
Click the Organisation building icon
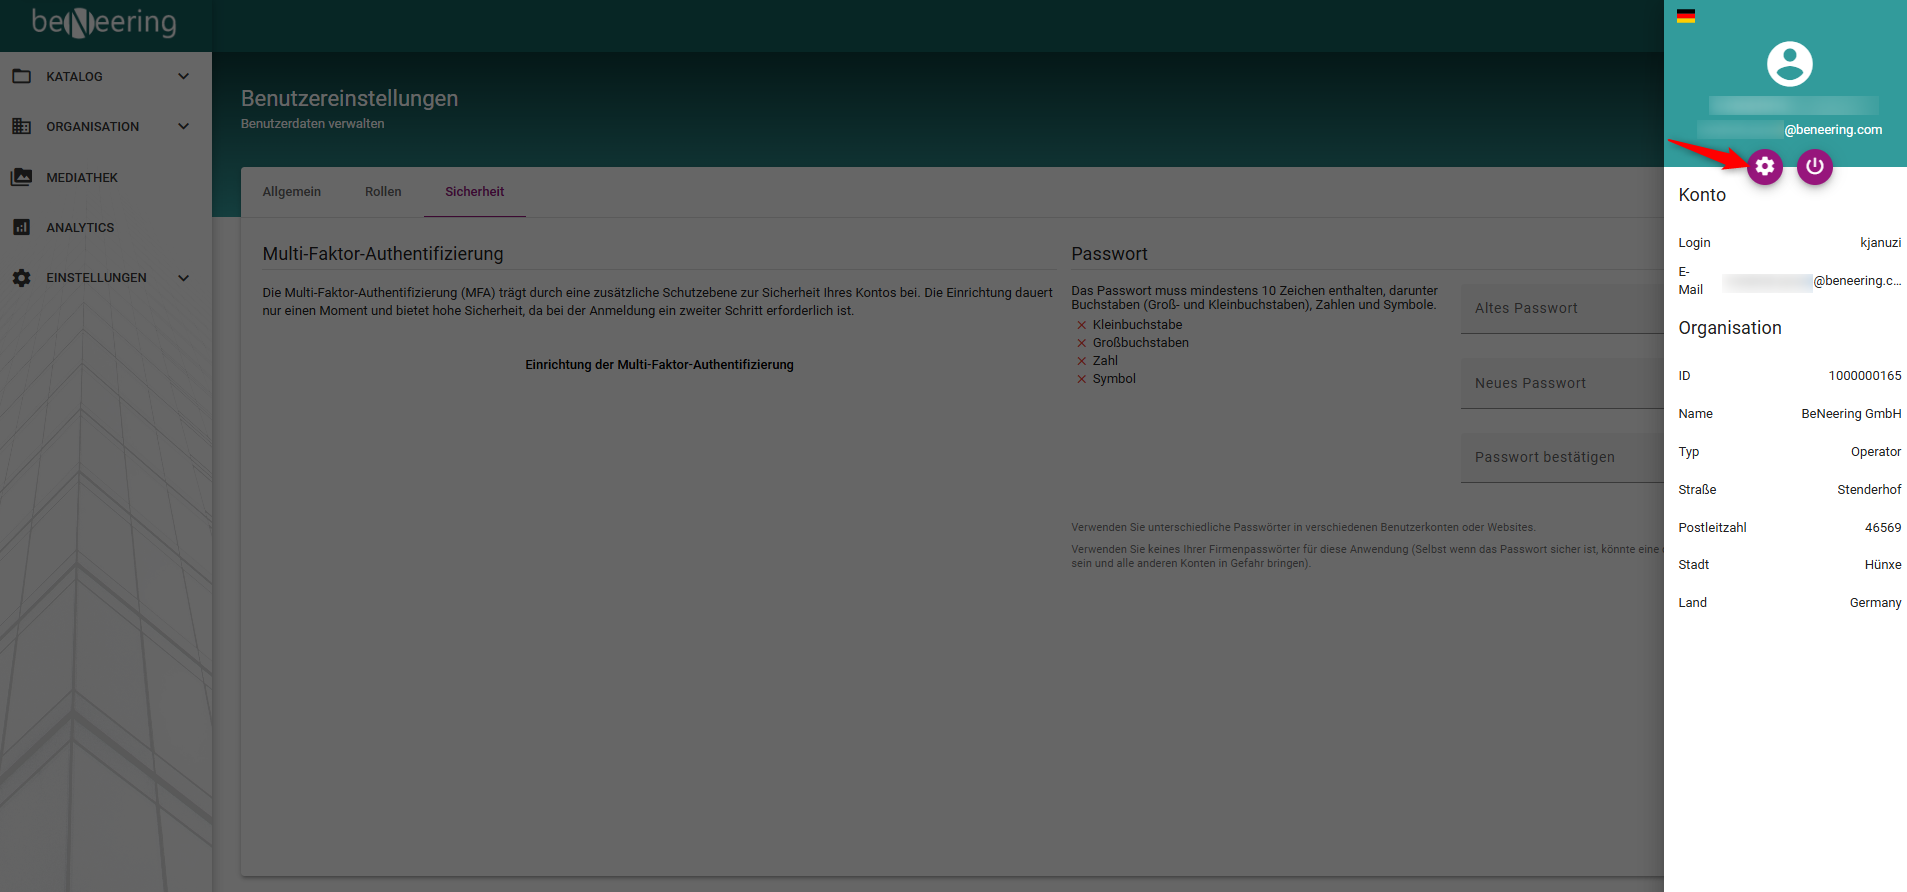[21, 127]
